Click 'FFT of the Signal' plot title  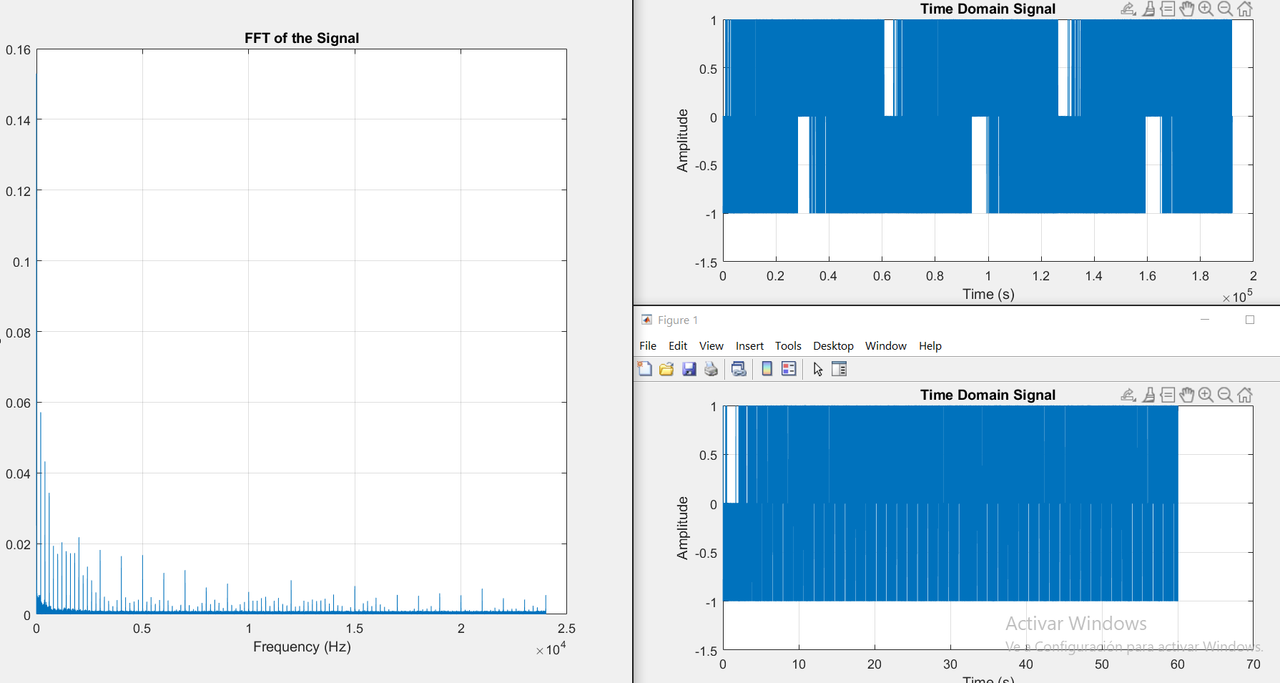tap(302, 38)
